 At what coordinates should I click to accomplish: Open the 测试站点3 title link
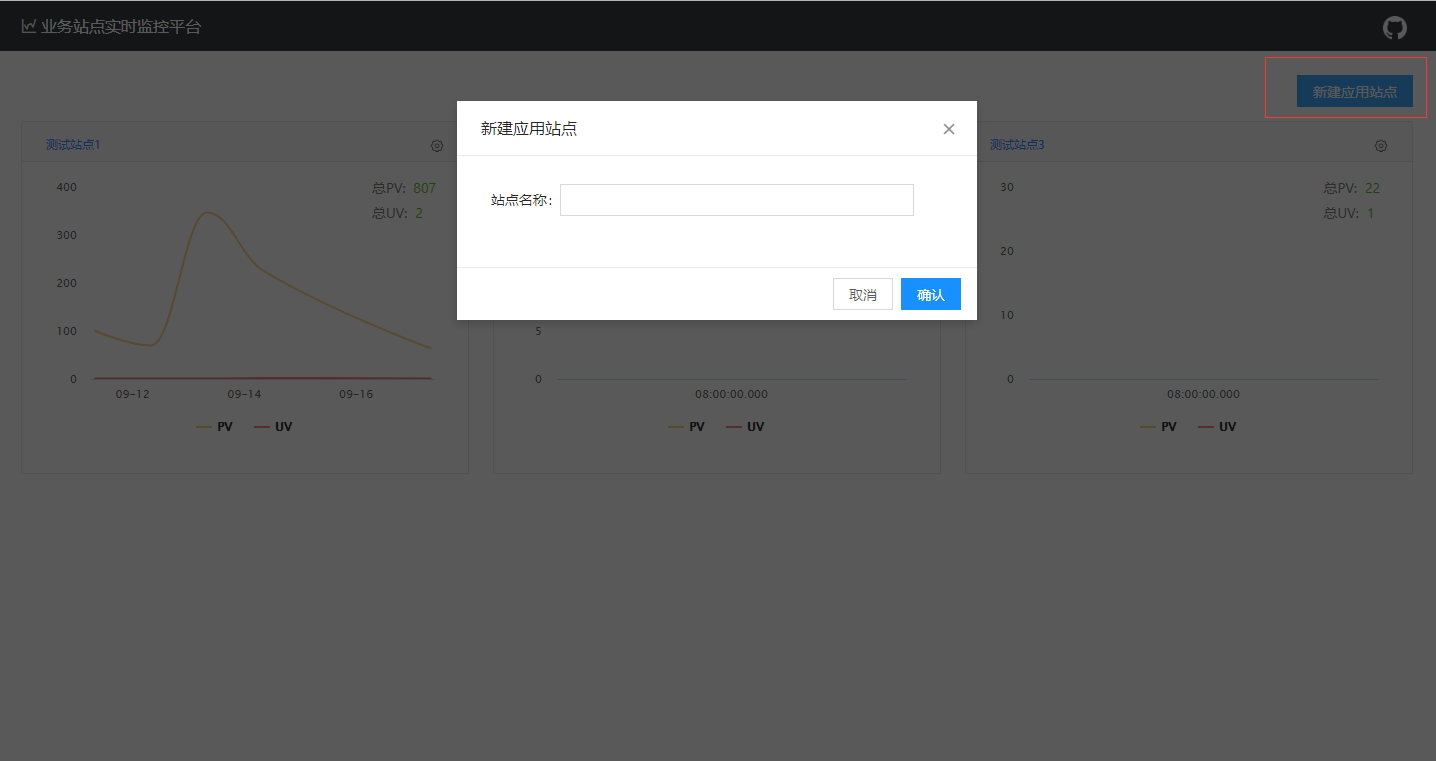coord(1017,145)
